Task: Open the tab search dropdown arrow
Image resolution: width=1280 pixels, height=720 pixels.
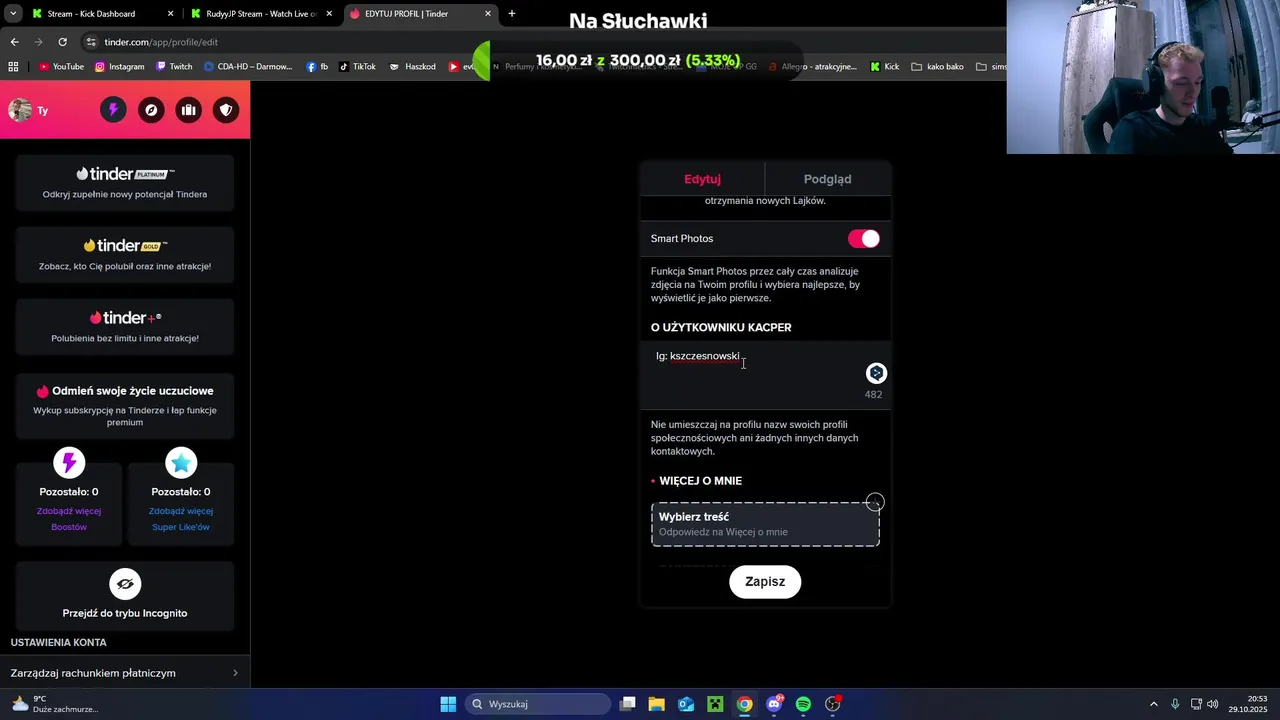Action: coord(13,14)
